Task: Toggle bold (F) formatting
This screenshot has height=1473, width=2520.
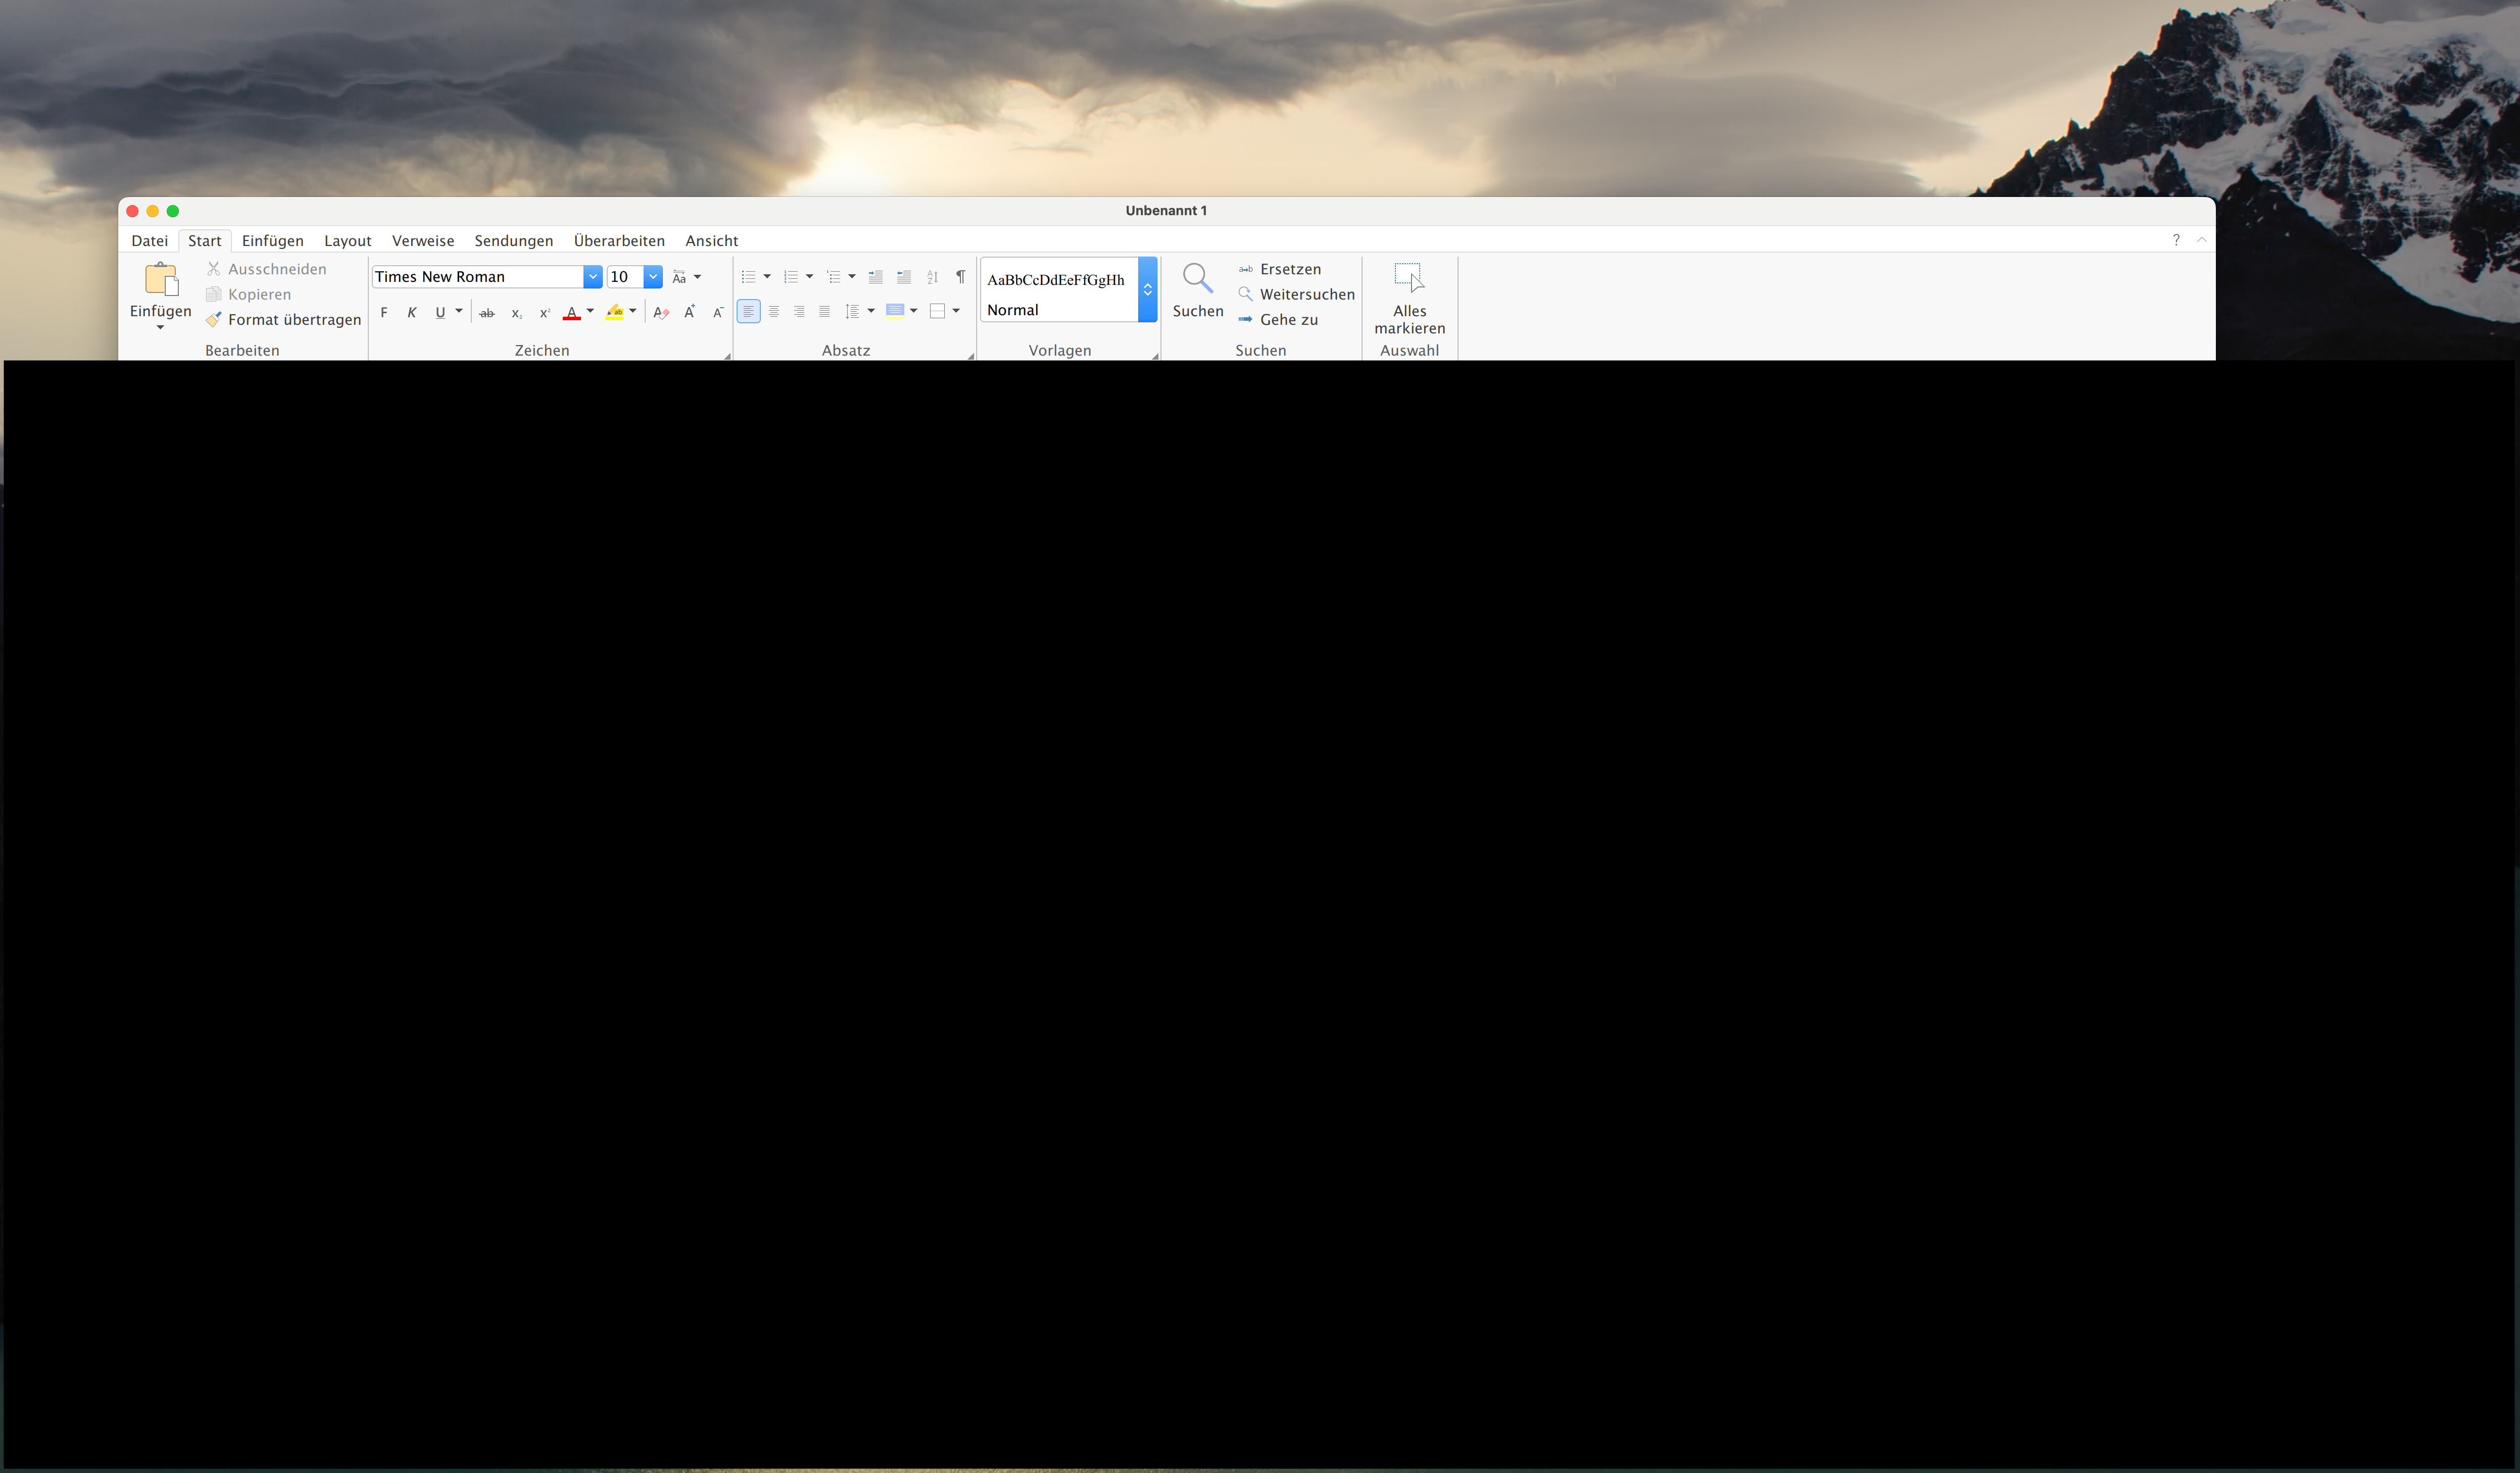Action: 384,313
